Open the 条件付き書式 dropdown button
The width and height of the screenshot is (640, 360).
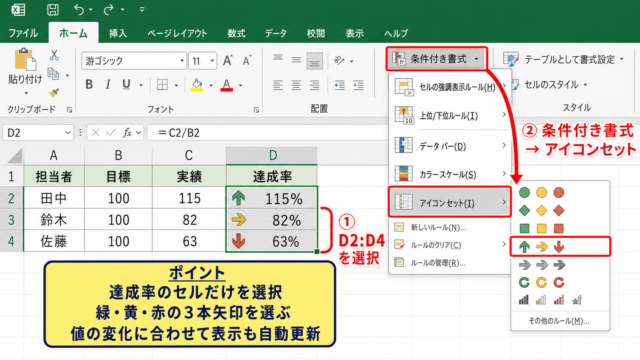(437, 59)
